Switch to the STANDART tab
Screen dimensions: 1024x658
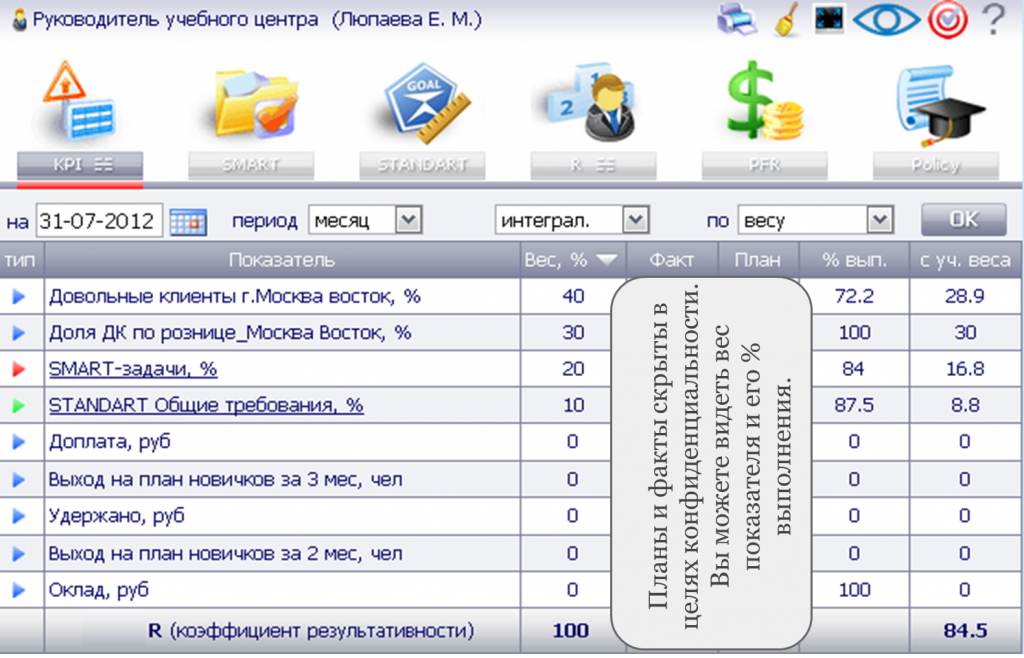pos(422,165)
